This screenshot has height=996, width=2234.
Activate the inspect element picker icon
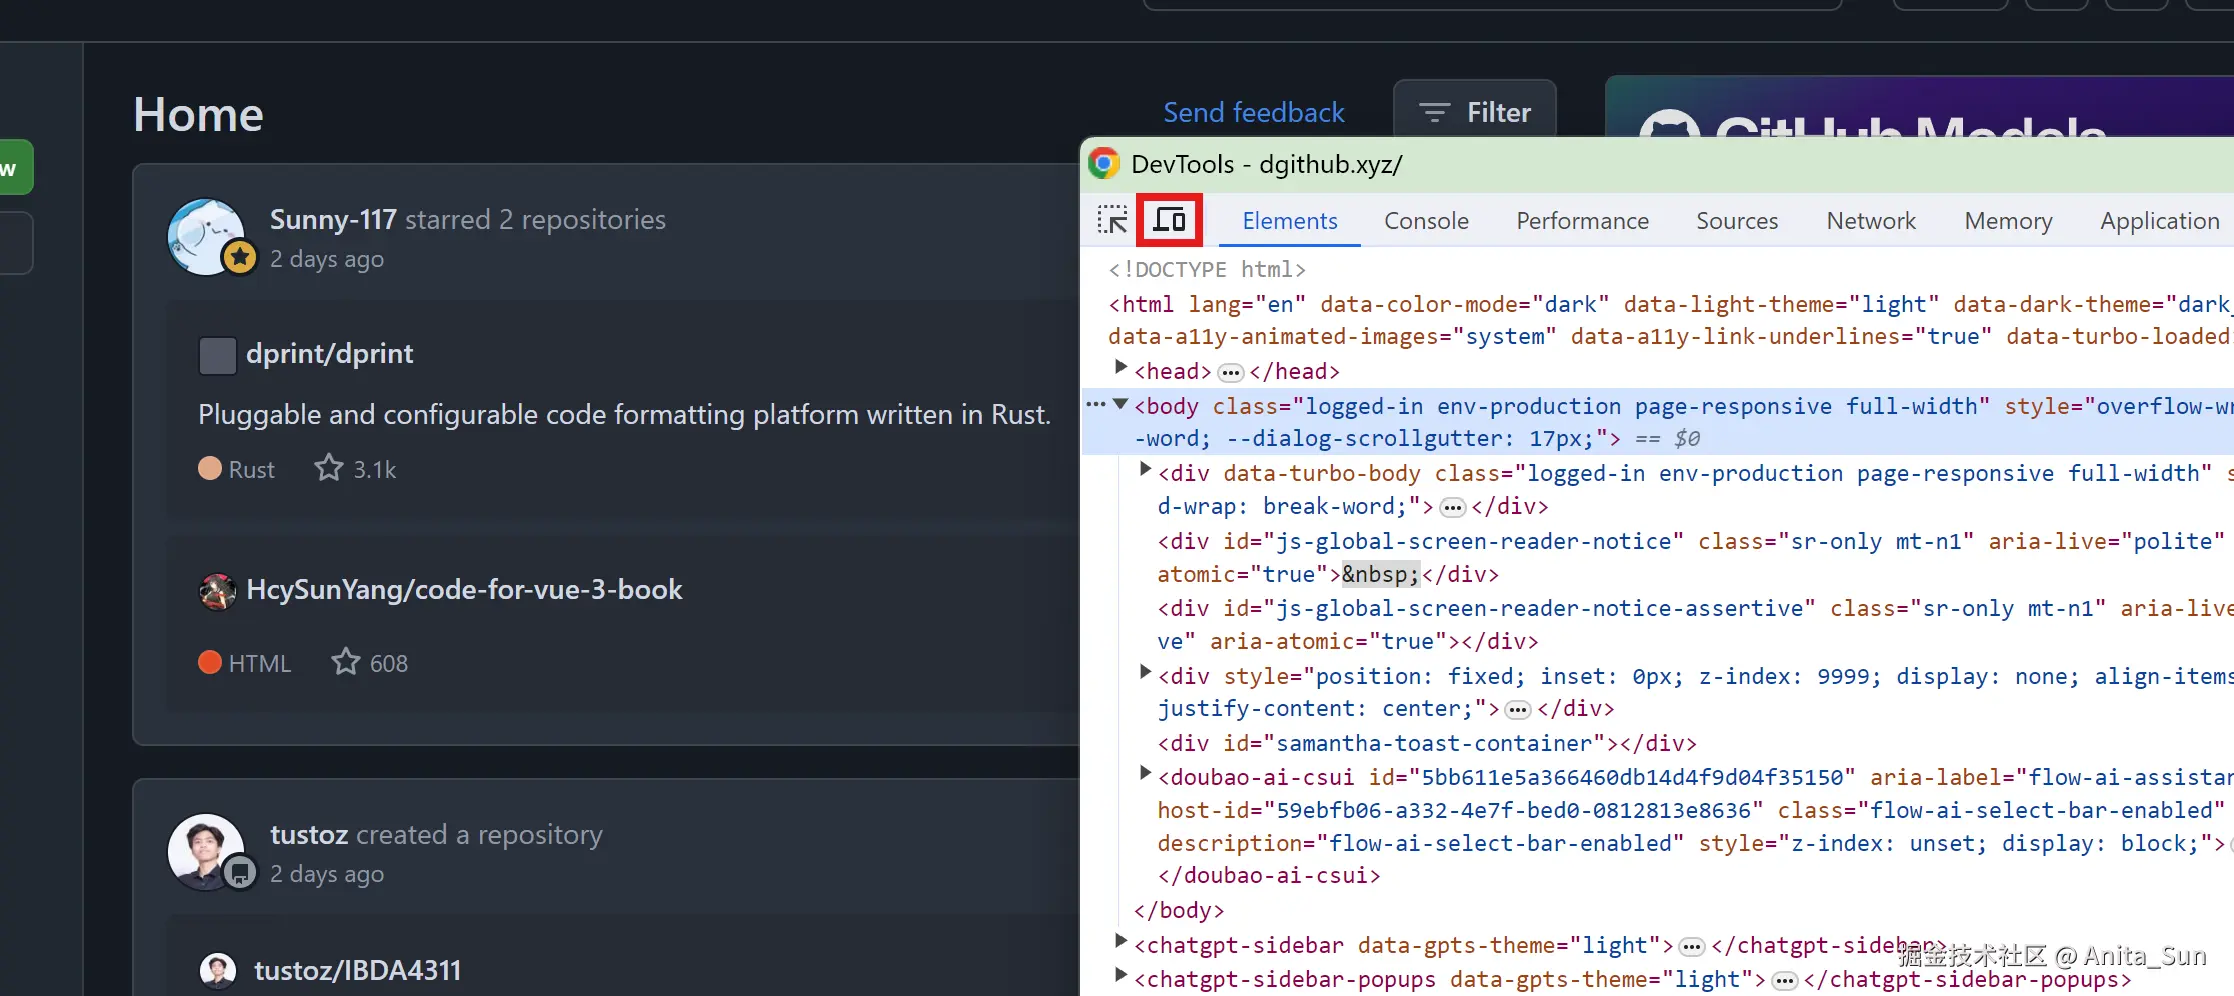[1112, 220]
